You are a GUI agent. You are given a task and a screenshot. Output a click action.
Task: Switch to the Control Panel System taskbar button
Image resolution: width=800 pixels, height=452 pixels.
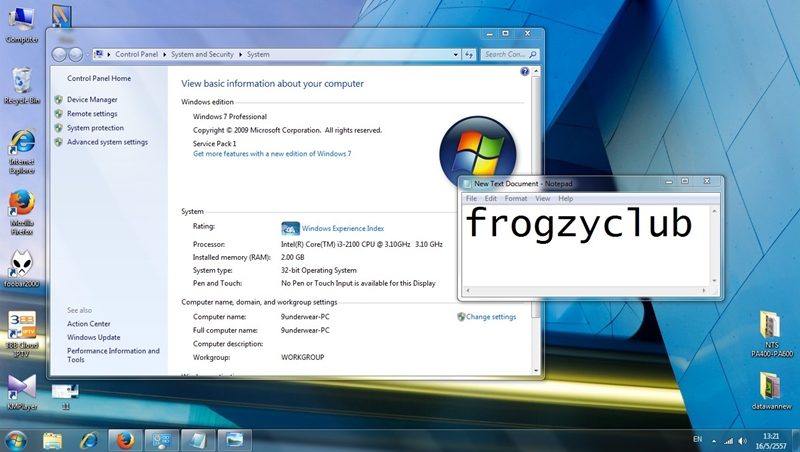(x=162, y=440)
